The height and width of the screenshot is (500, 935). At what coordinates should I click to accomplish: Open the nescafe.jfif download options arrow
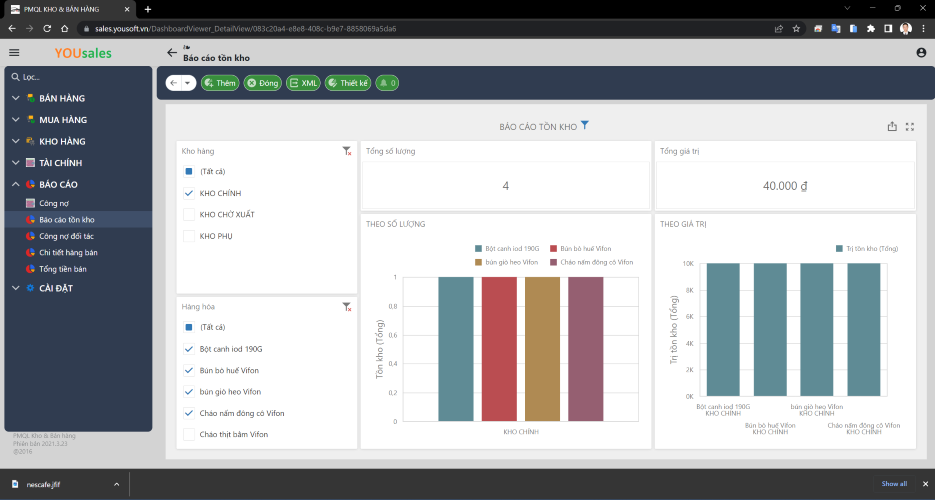pyautogui.click(x=116, y=485)
